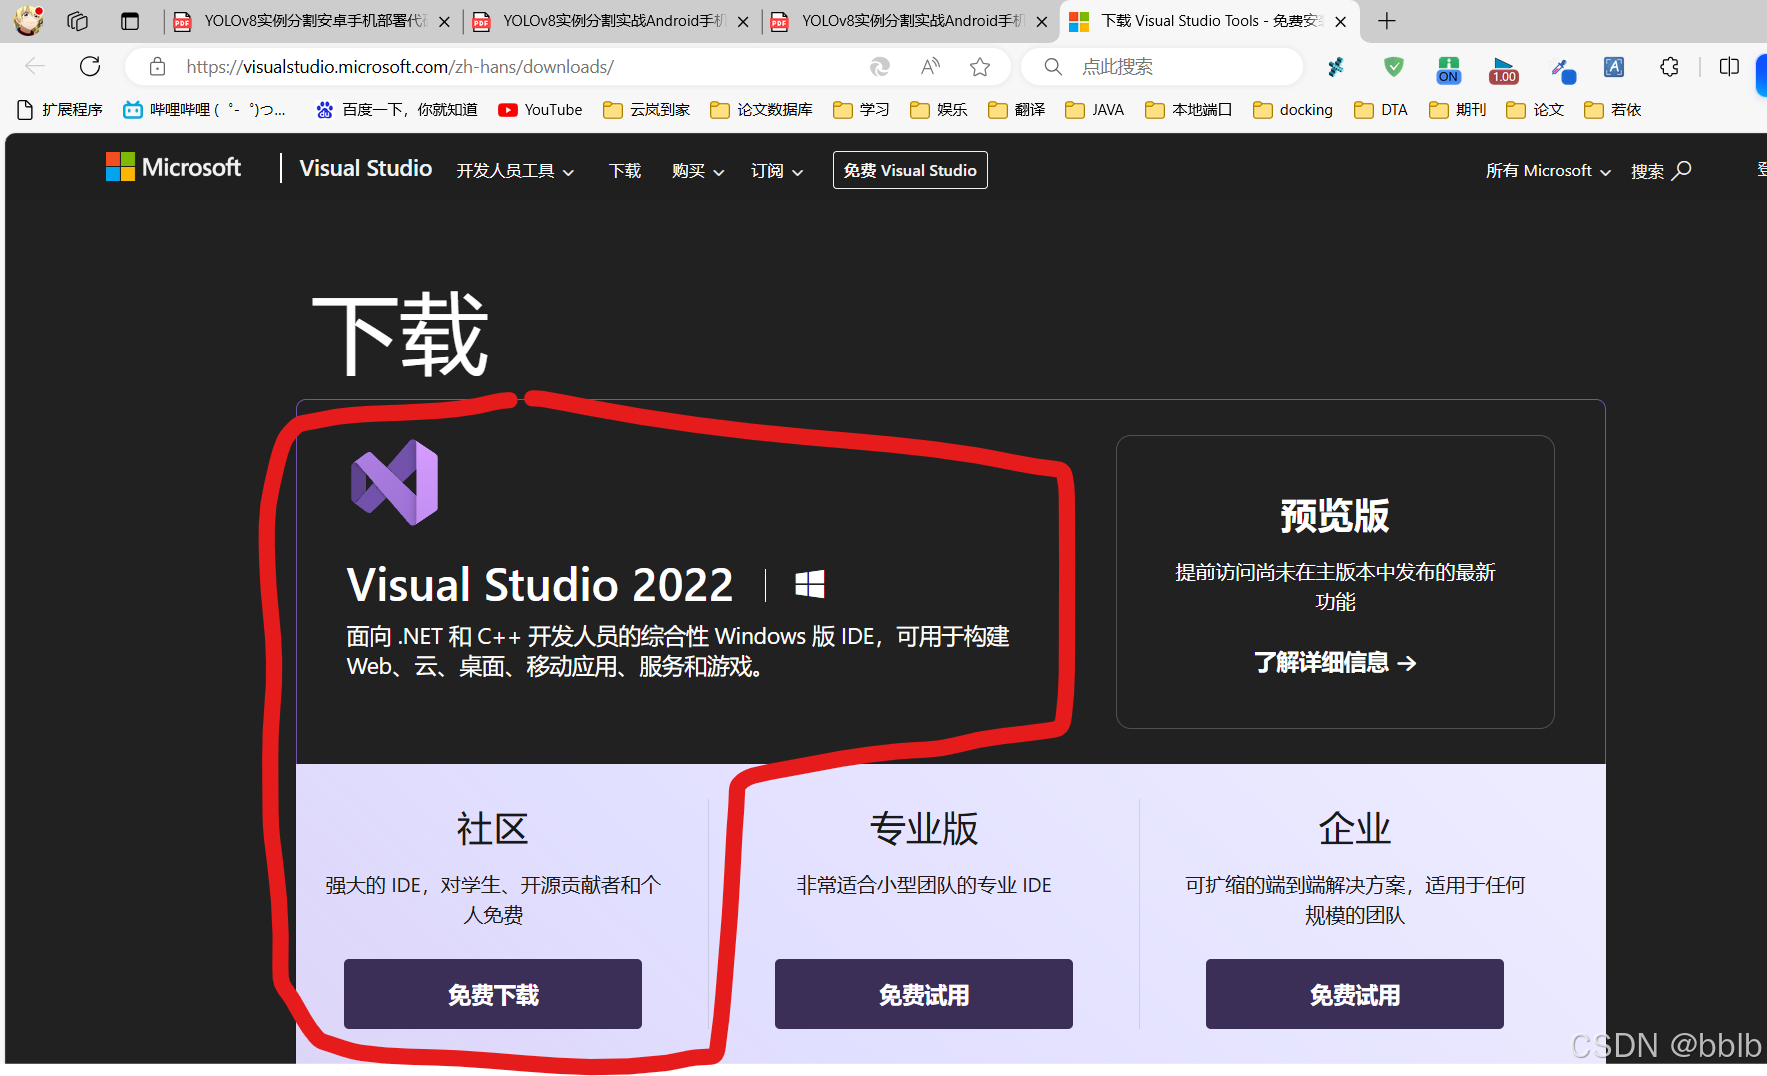Expand the 开发人员工具 dropdown menu
Image resolution: width=1767 pixels, height=1076 pixels.
515,171
